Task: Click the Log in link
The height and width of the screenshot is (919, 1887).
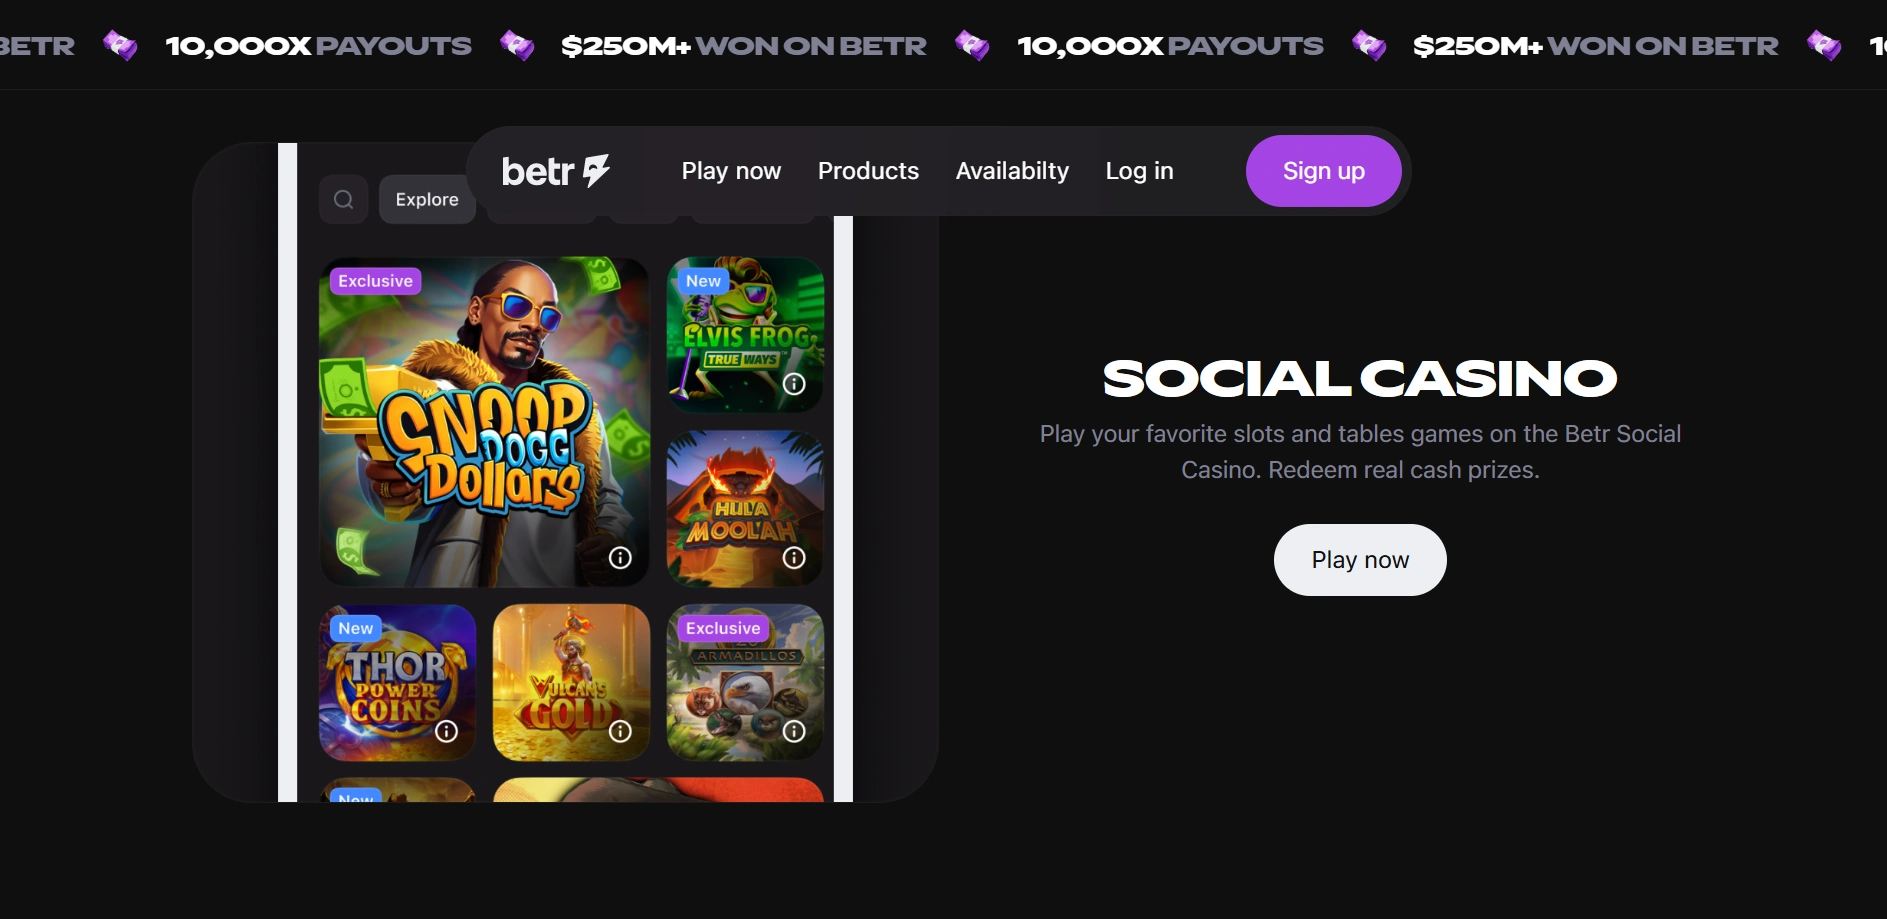Action: point(1139,171)
